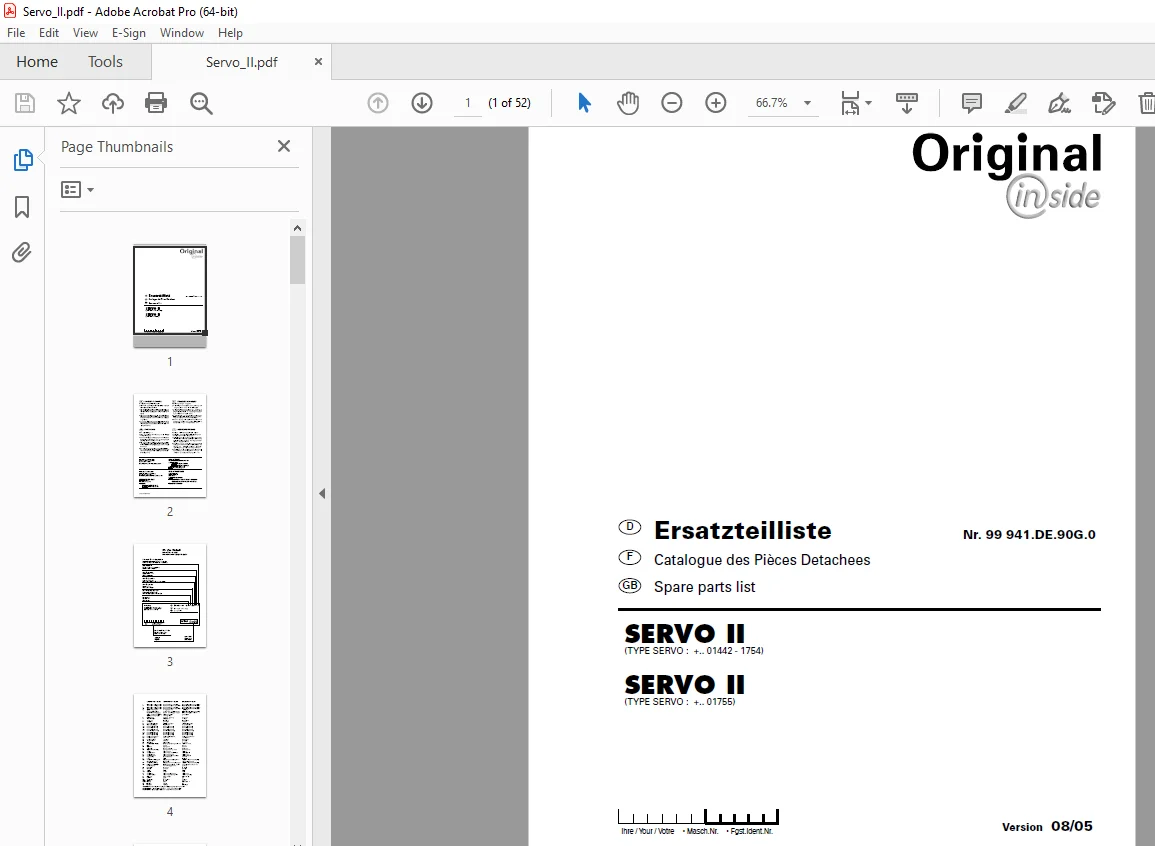
Task: Open Page Thumbnails sidebar icon
Action: click(23, 160)
